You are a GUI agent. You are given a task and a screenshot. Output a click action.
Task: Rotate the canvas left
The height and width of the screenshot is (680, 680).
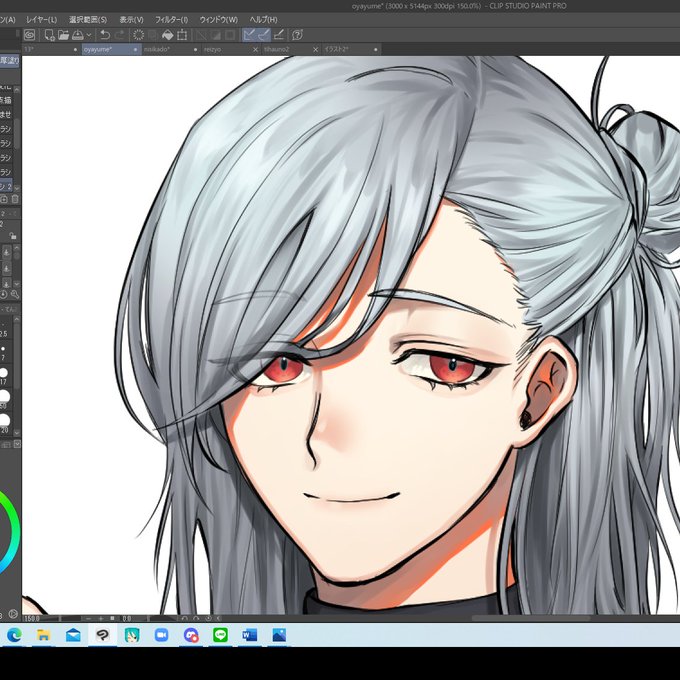[185, 619]
